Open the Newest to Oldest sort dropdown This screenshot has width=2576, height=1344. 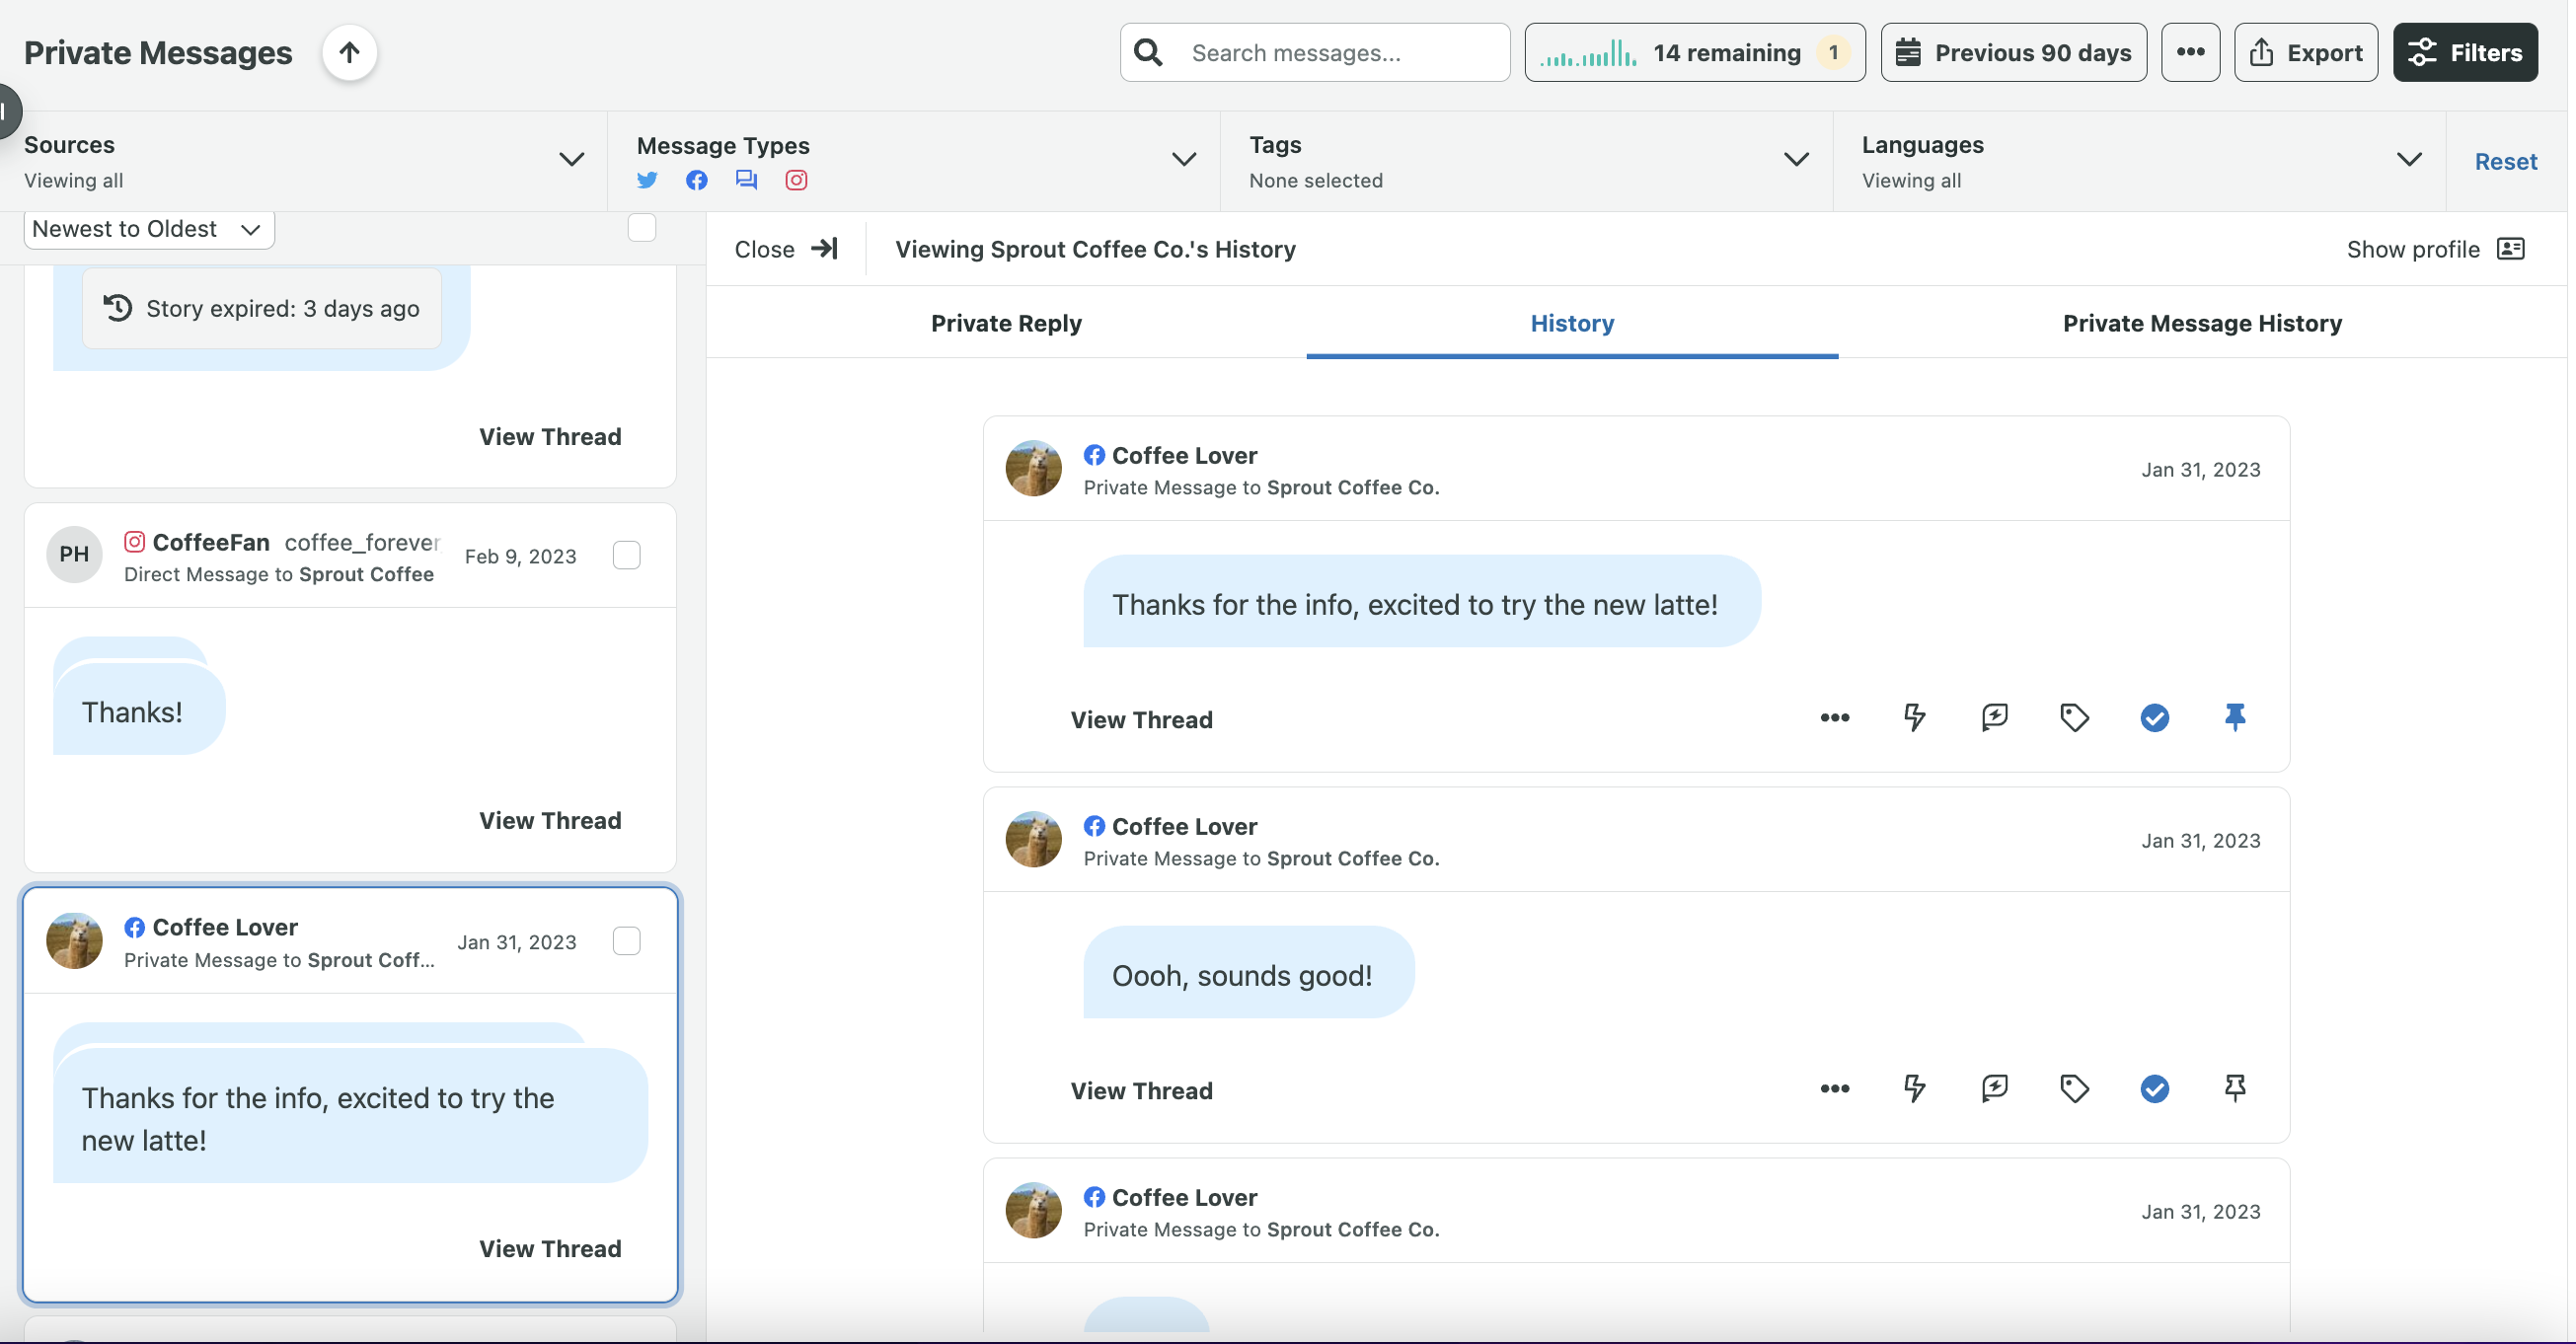pyautogui.click(x=149, y=229)
